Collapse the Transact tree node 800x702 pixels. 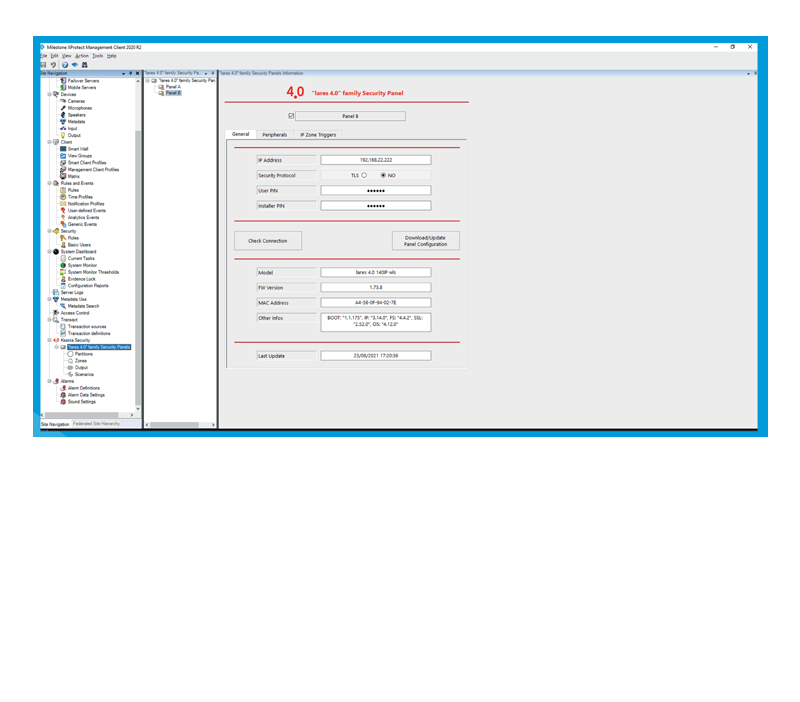coord(49,319)
